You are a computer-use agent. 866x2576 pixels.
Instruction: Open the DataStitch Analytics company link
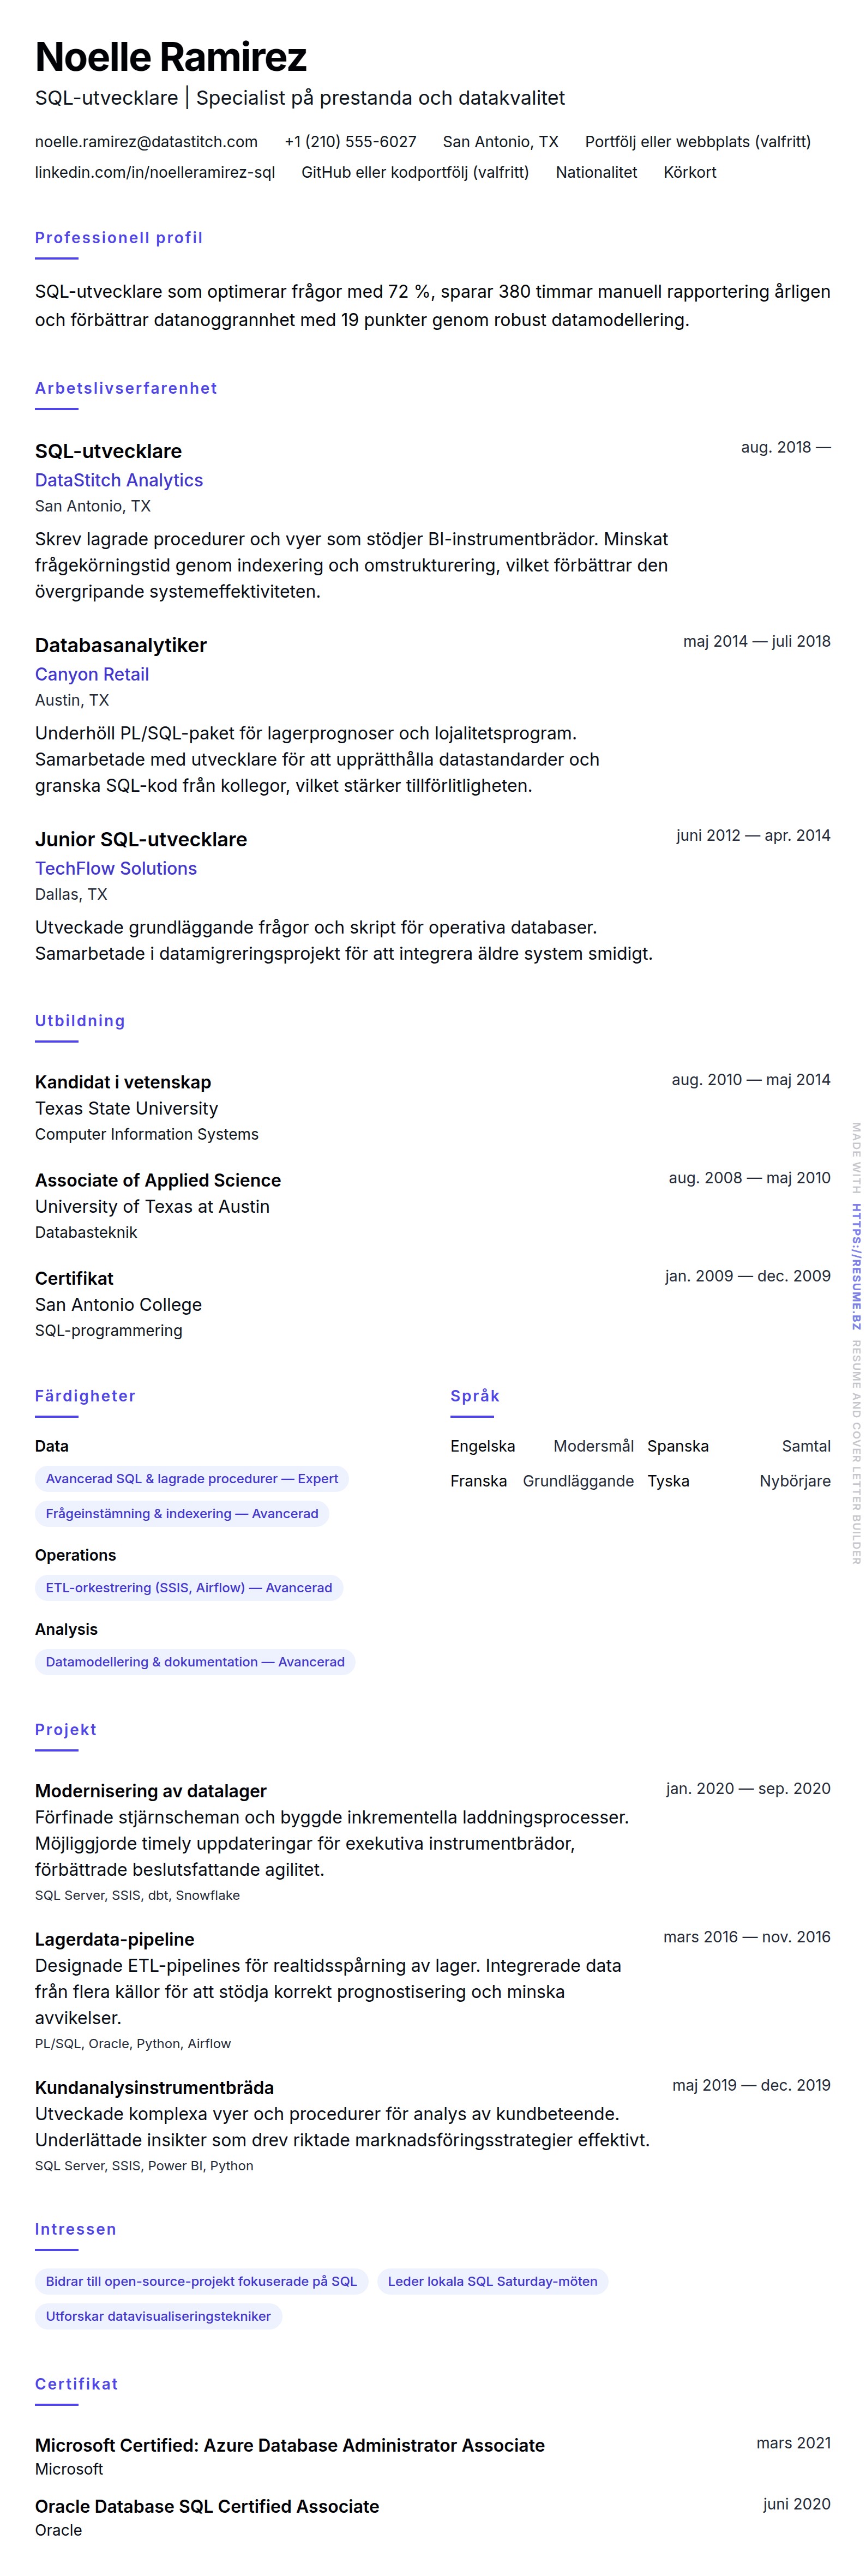[x=119, y=480]
